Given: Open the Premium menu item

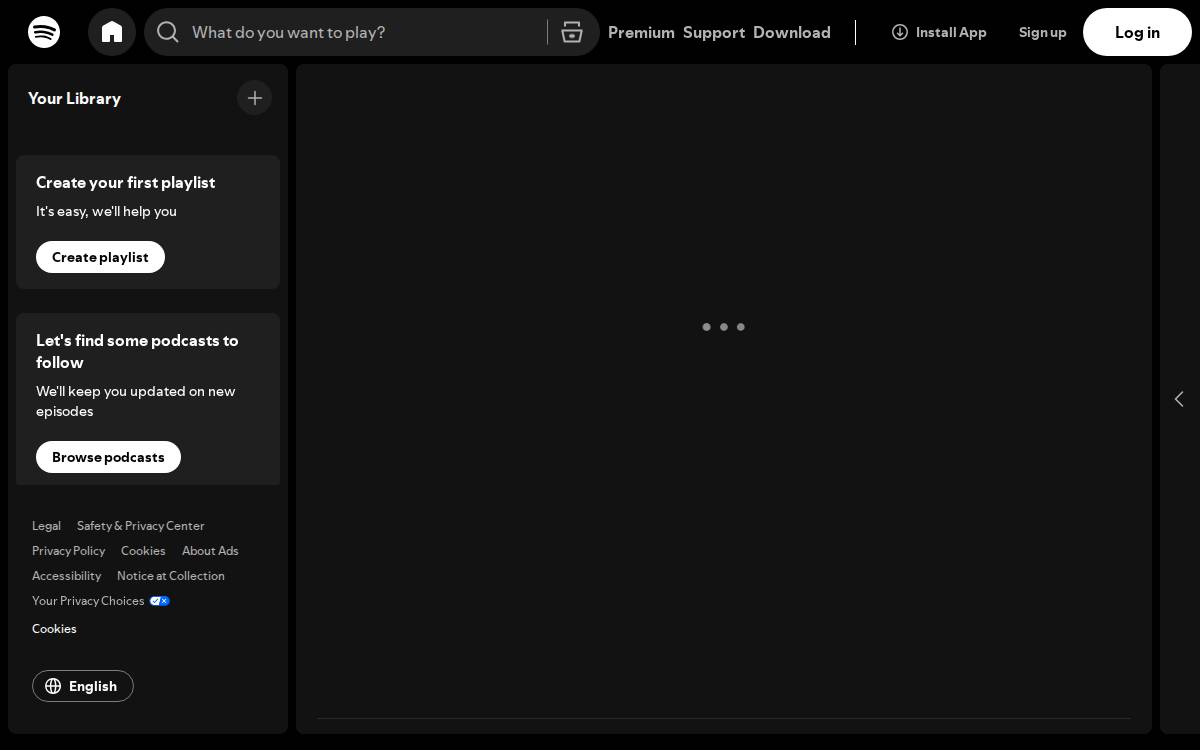Looking at the screenshot, I should 641,32.
